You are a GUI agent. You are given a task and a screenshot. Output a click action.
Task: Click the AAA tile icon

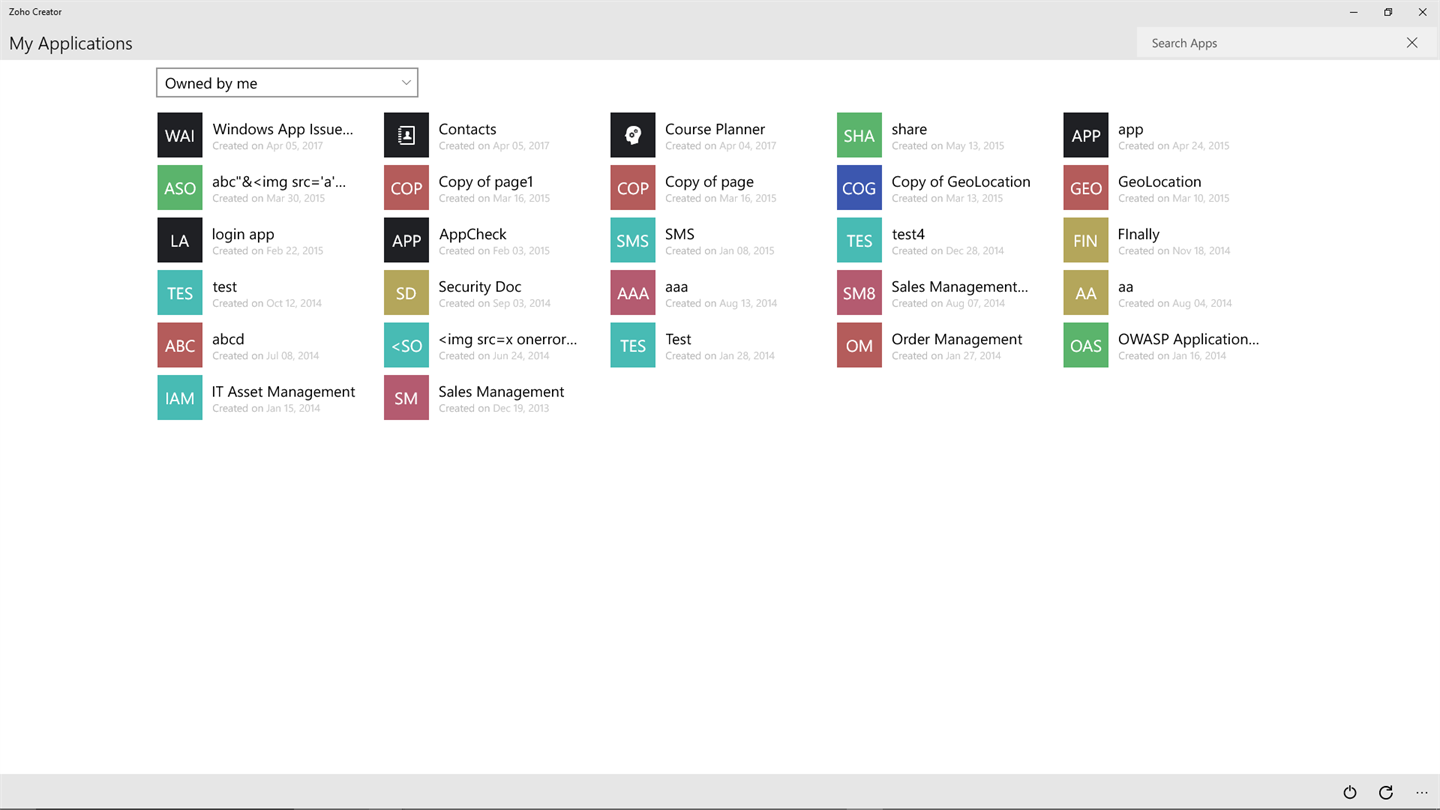[x=633, y=293]
